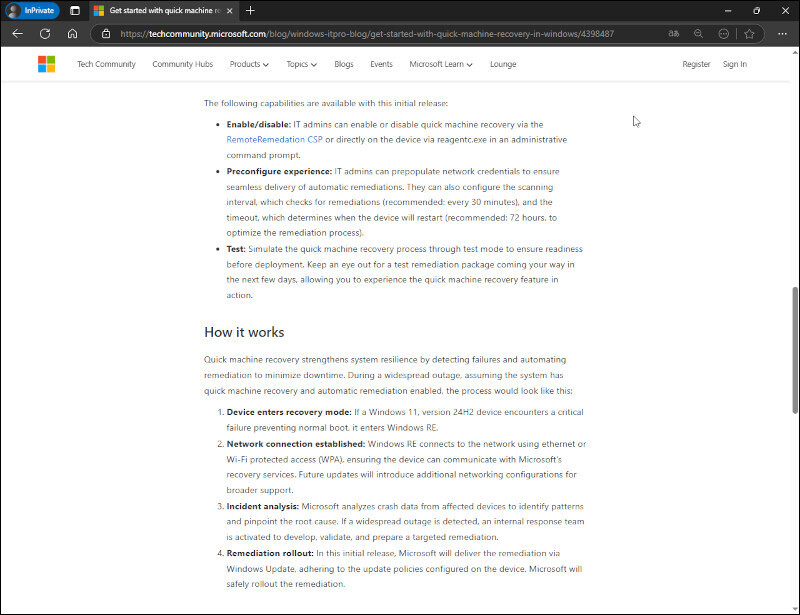Viewport: 800px width, 615px height.
Task: Click the translate icon in the address bar
Action: click(x=674, y=34)
